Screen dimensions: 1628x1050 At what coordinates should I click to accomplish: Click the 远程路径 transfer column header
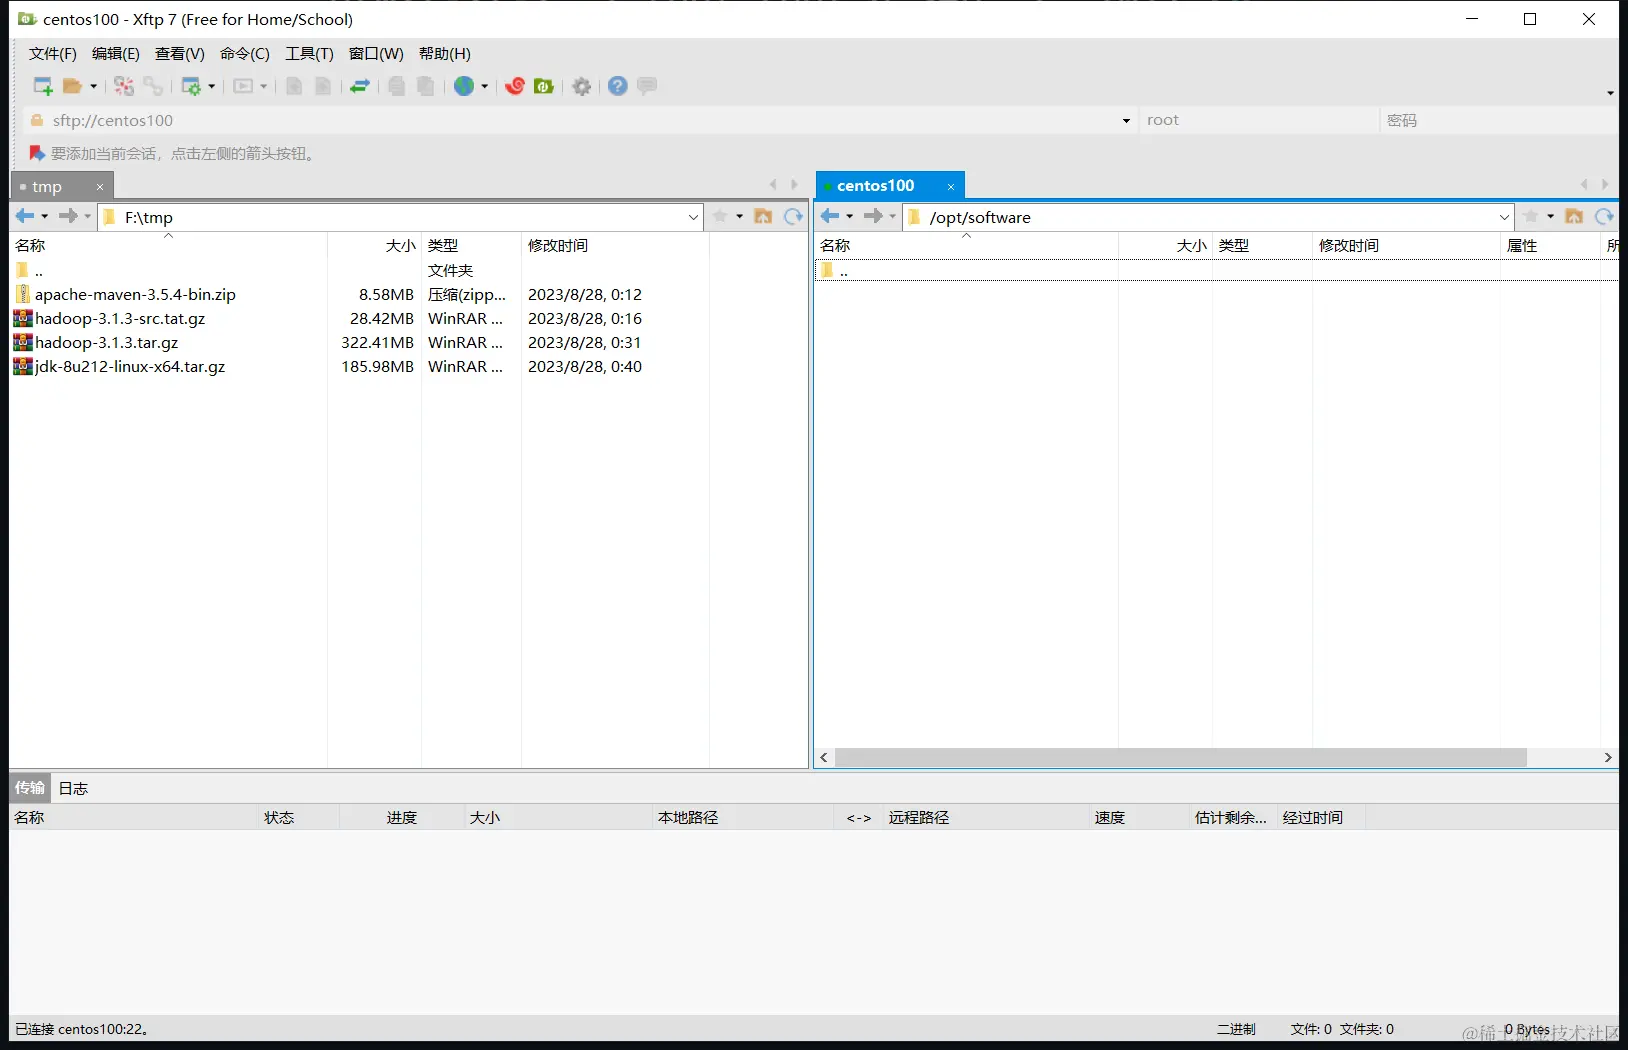pyautogui.click(x=985, y=818)
